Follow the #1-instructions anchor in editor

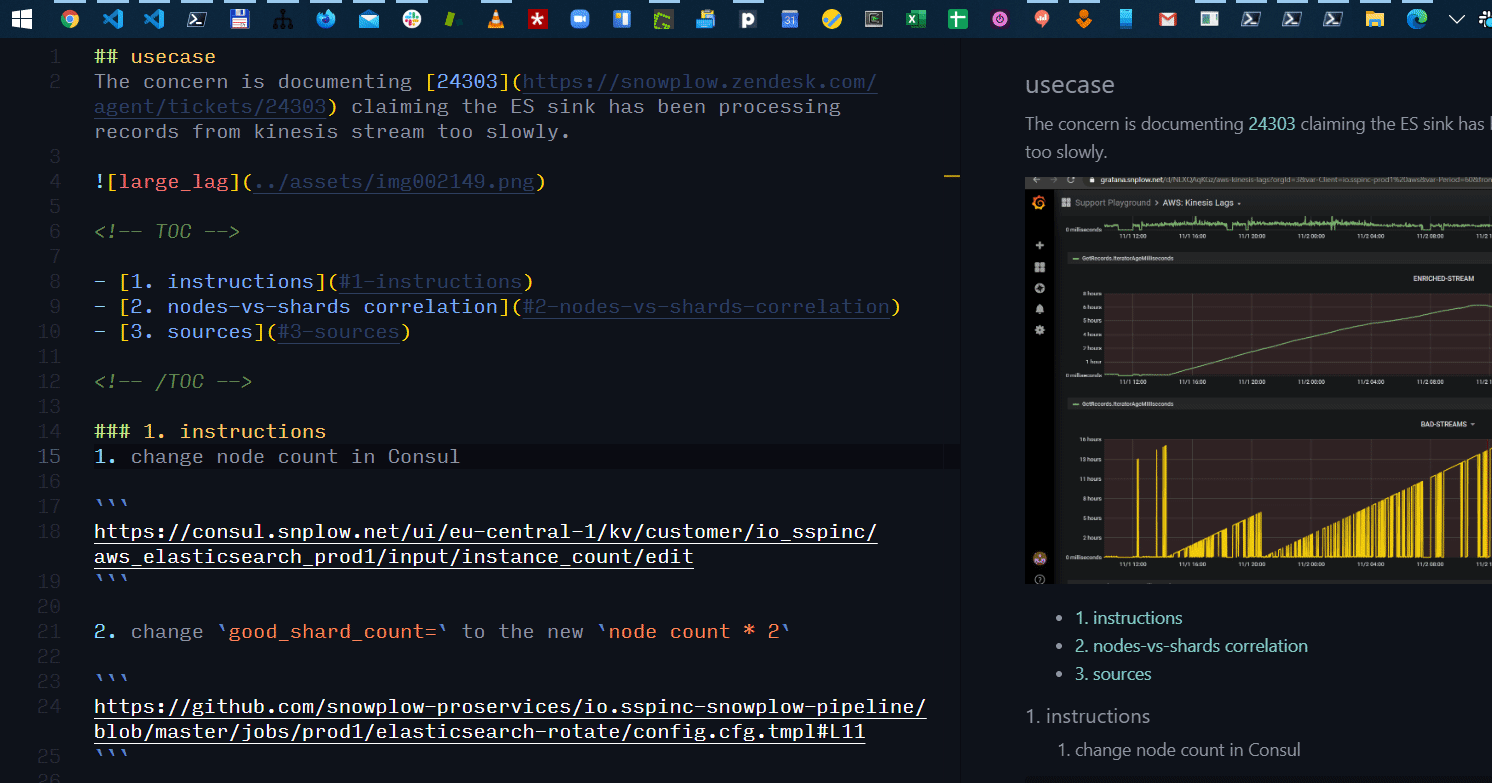coord(430,282)
